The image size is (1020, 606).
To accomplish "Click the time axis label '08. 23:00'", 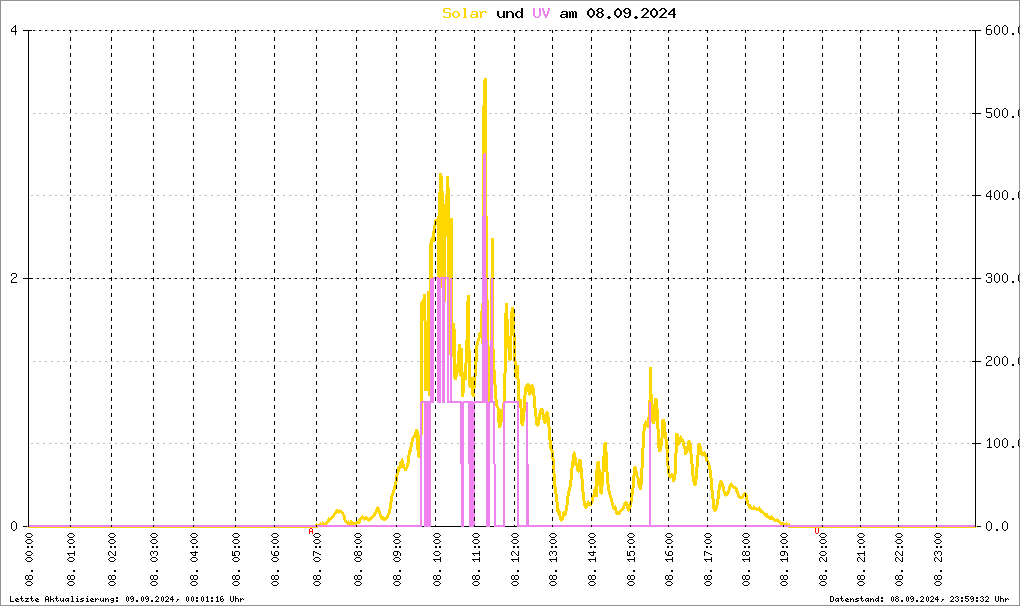I will tap(937, 559).
